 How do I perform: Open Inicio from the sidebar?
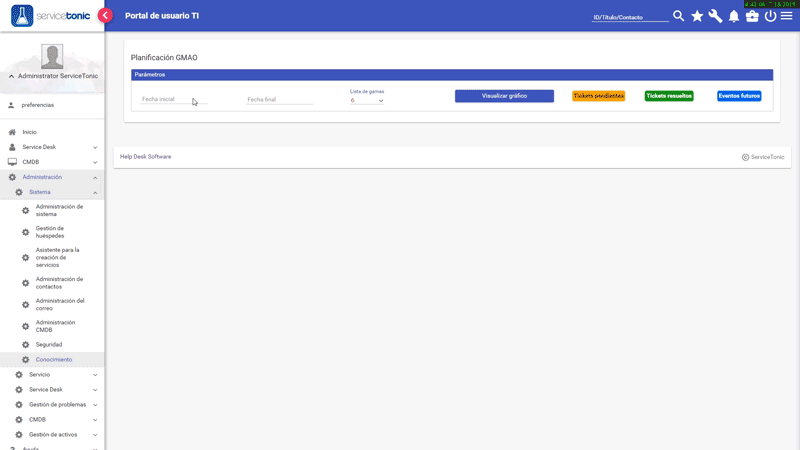coord(30,132)
